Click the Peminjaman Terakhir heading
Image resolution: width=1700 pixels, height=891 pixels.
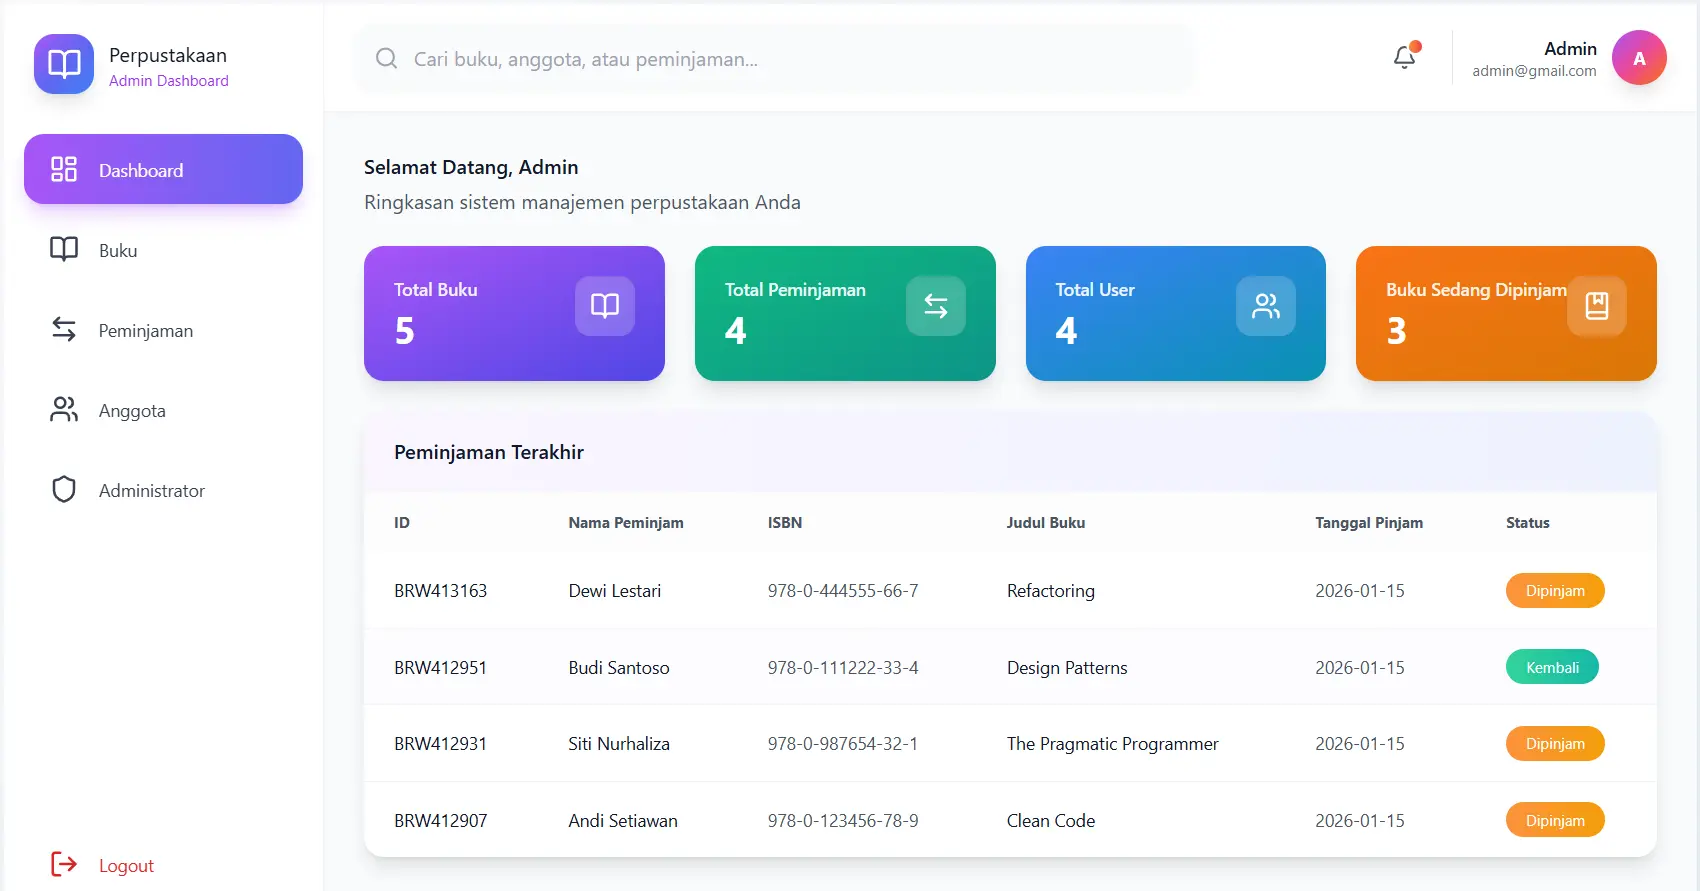tap(489, 452)
